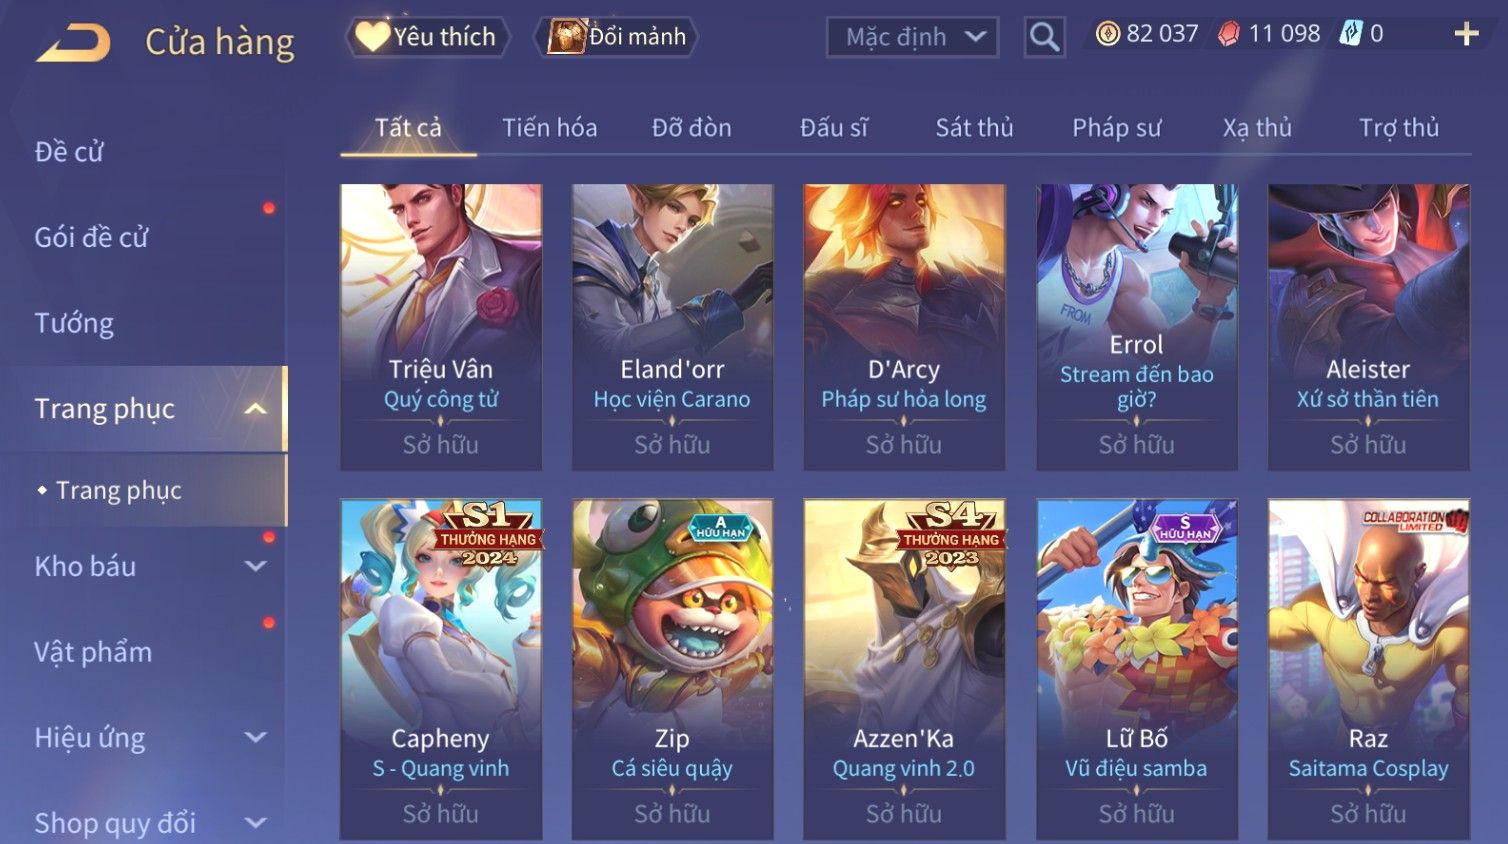
Task: Collapse the Trang phục sidebar section
Action: [256, 409]
